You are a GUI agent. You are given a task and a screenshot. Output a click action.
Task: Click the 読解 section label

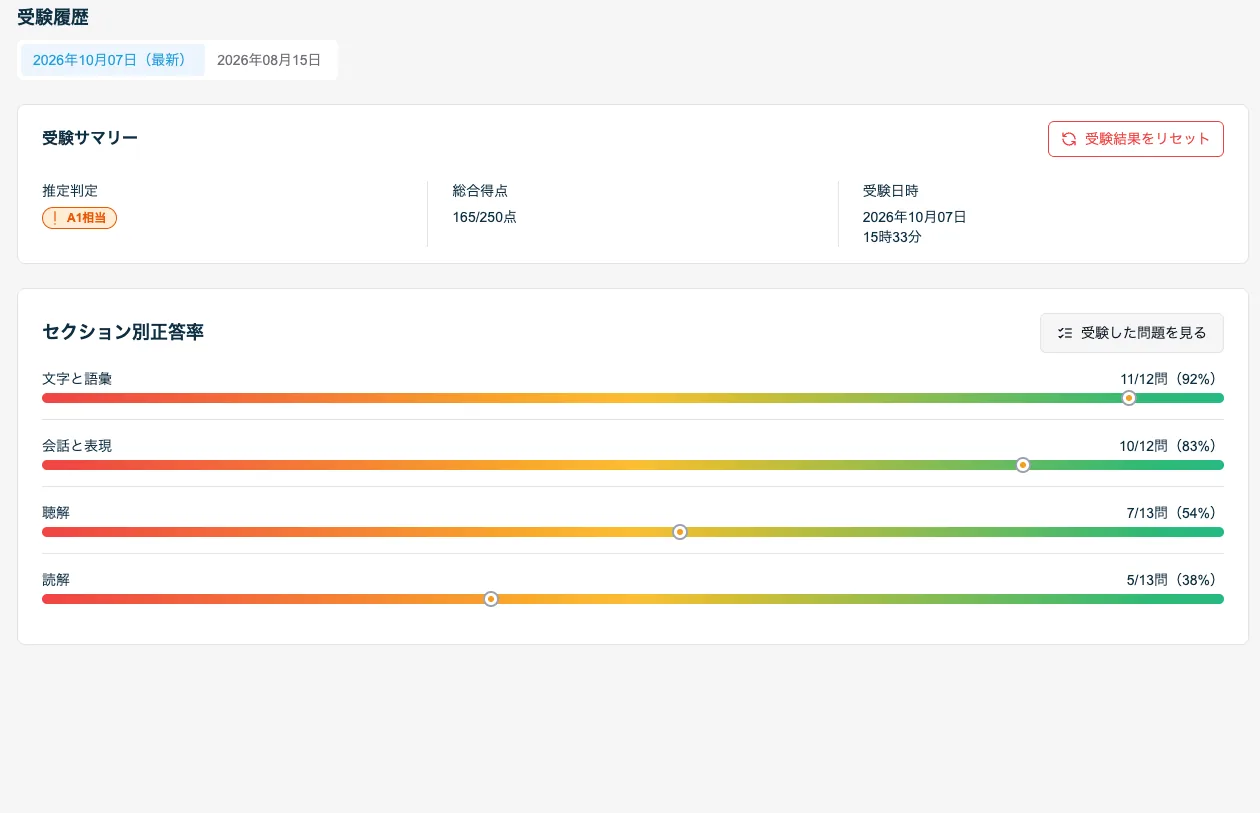tap(56, 580)
